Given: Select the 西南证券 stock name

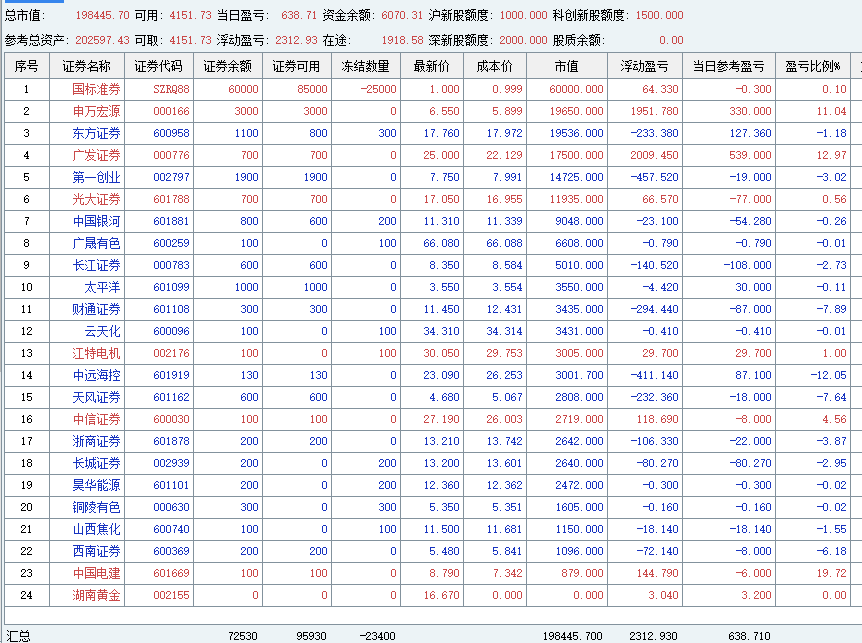Looking at the screenshot, I should 96,551.
